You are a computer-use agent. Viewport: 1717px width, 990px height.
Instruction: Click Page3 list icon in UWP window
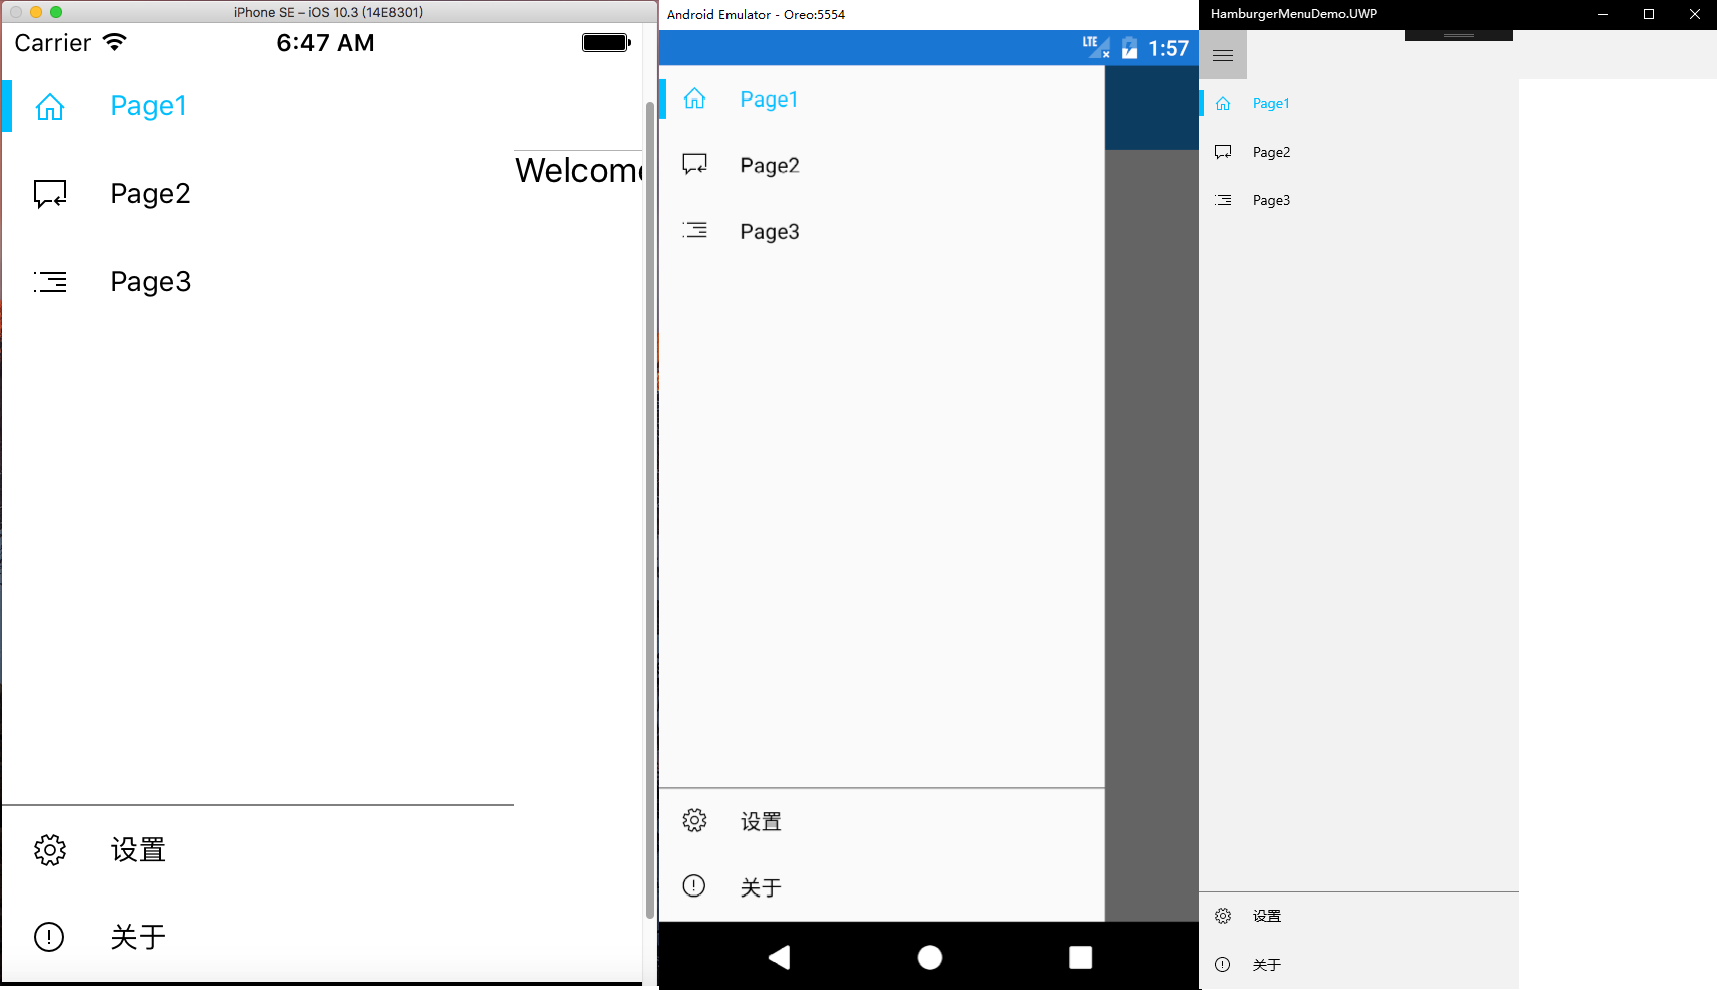pos(1223,200)
